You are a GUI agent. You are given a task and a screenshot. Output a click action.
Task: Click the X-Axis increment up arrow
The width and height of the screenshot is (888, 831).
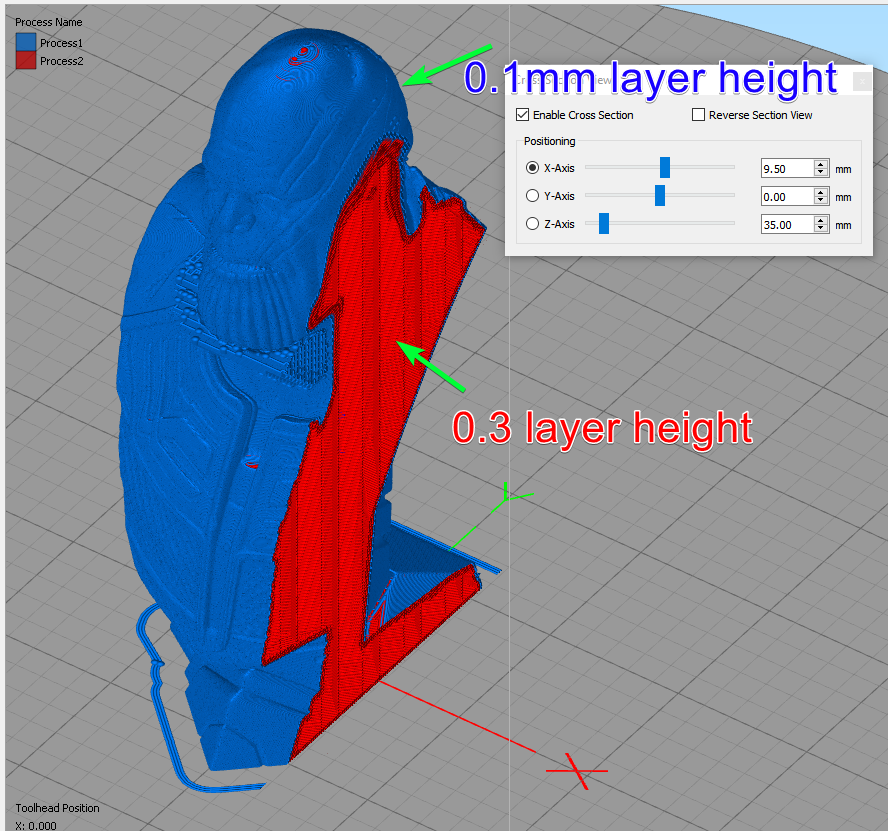coord(821,164)
